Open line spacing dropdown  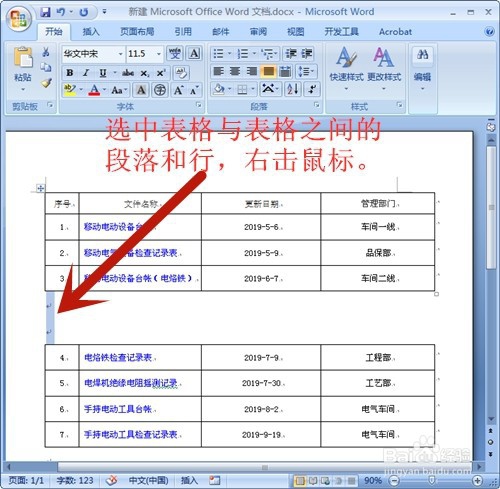click(306, 71)
